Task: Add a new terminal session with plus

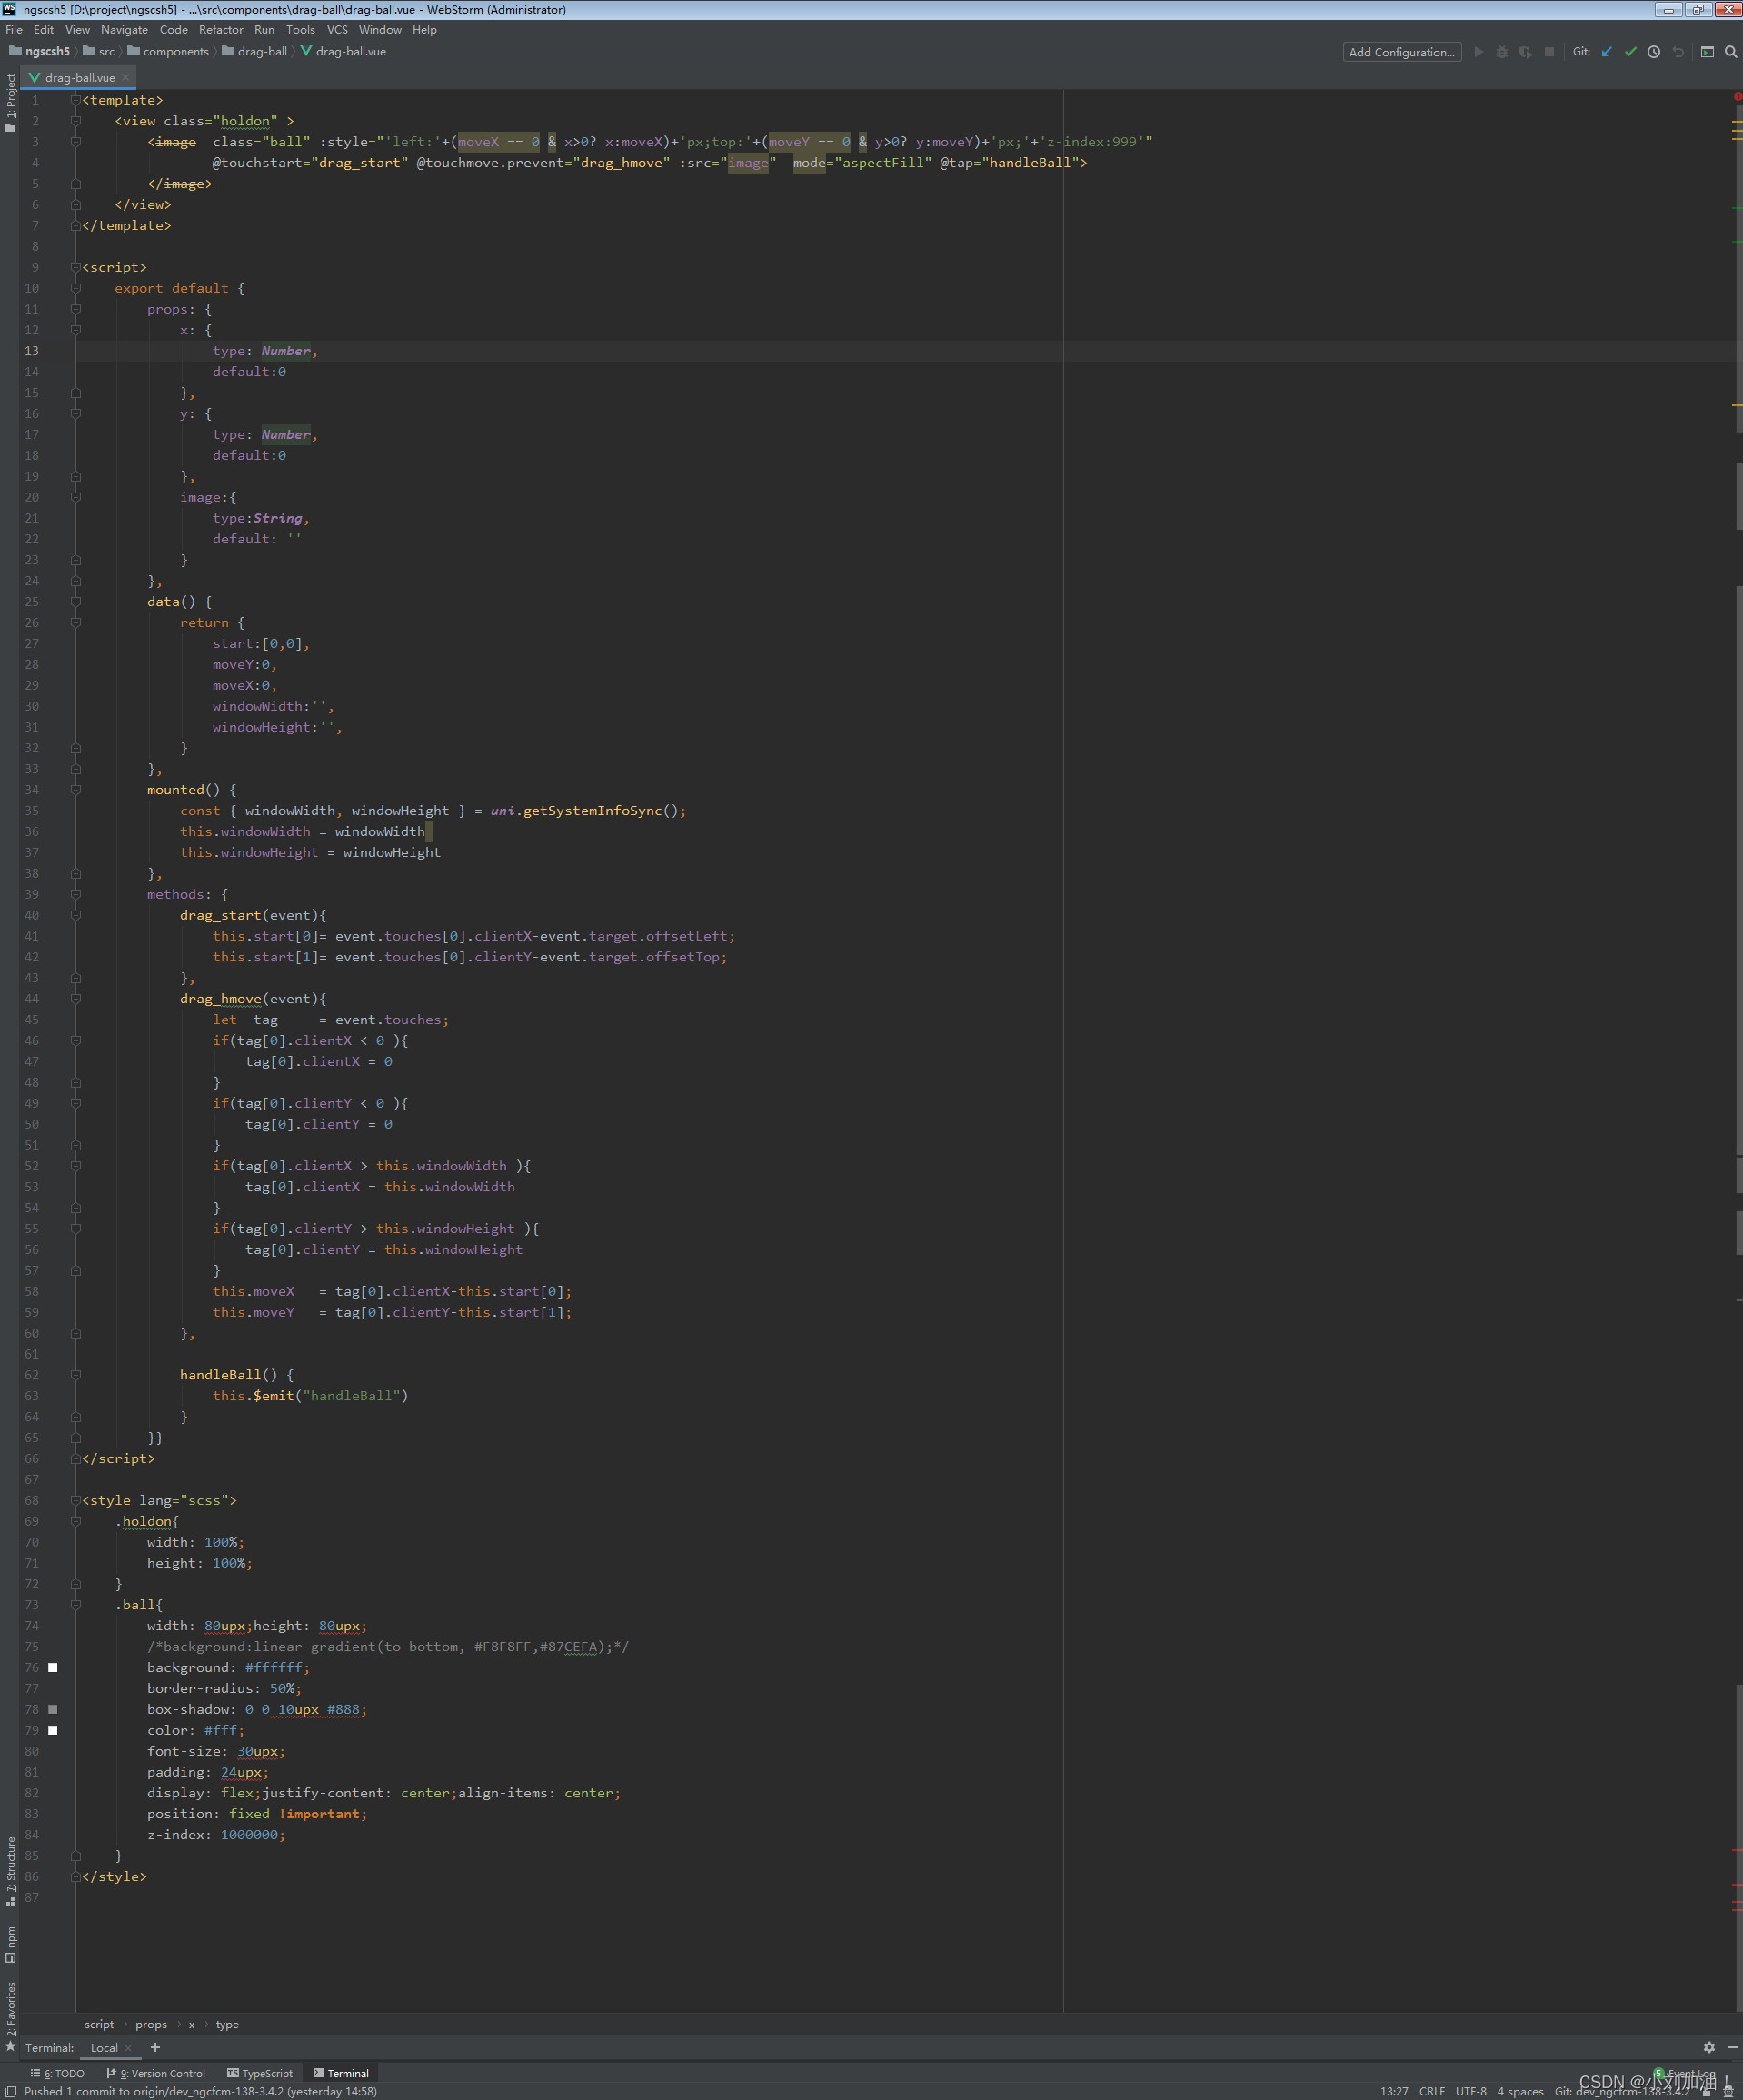Action: tap(155, 2047)
